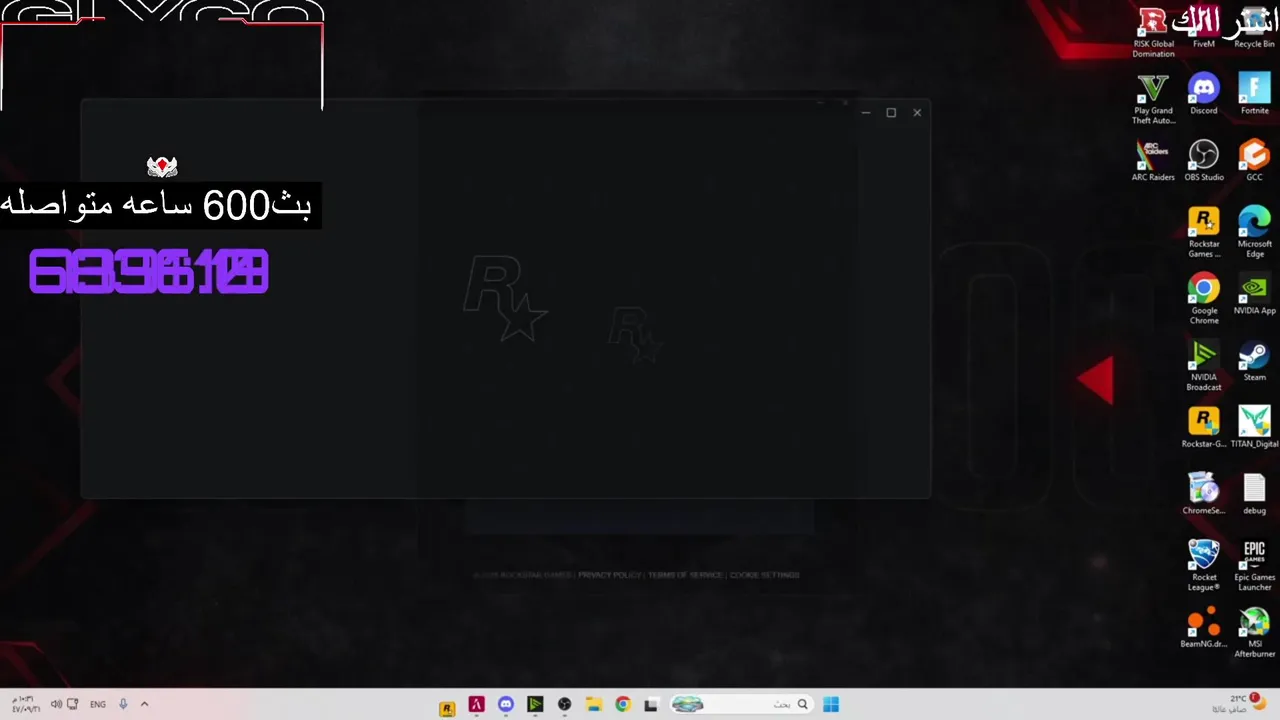Open MSI Afterburner desktop shortcut

pyautogui.click(x=1254, y=633)
